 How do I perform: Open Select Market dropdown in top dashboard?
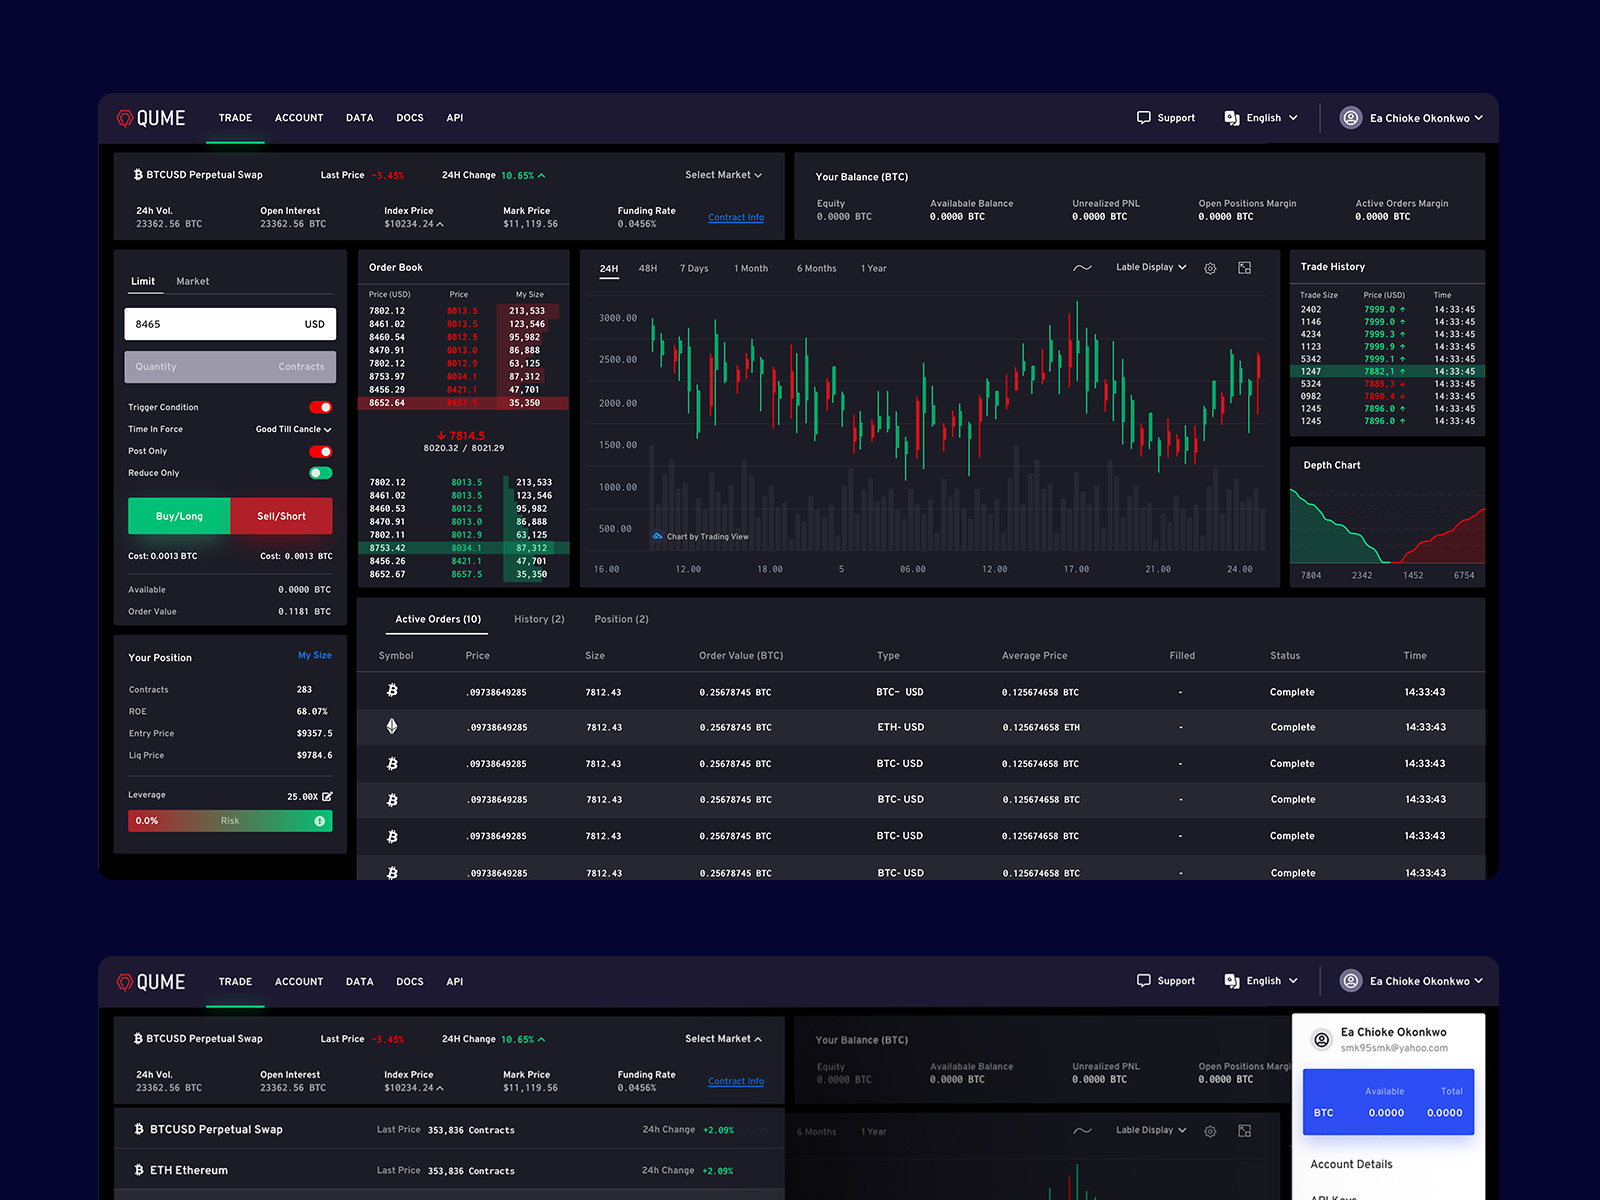(723, 175)
